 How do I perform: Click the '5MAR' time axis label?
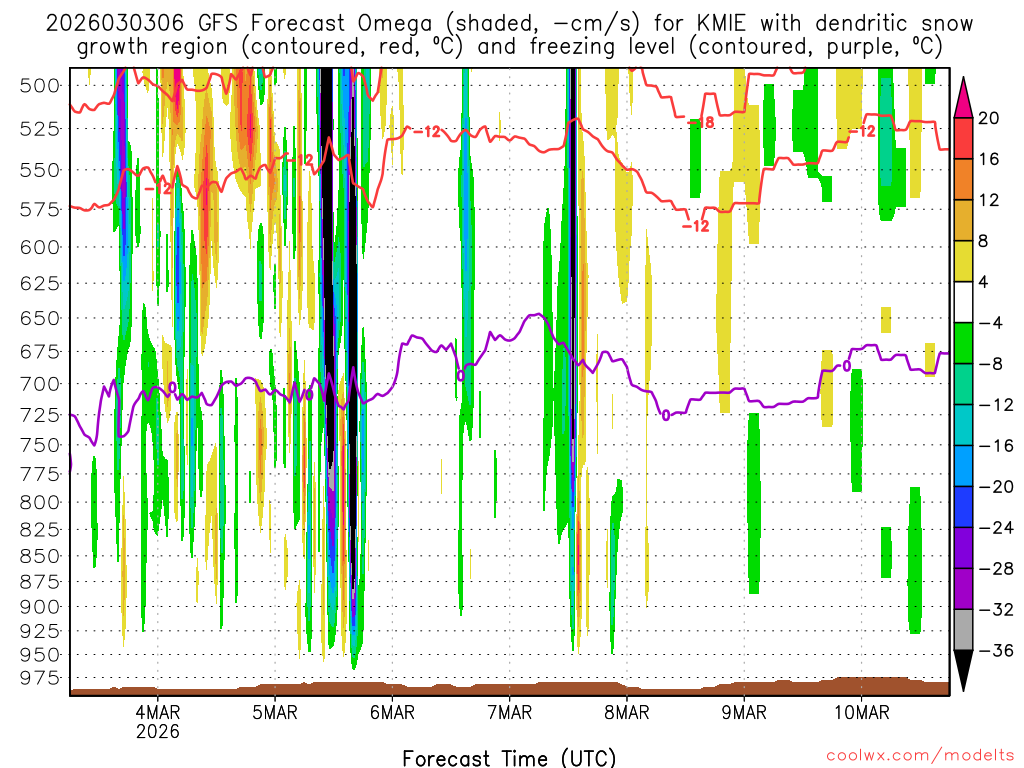point(275,712)
